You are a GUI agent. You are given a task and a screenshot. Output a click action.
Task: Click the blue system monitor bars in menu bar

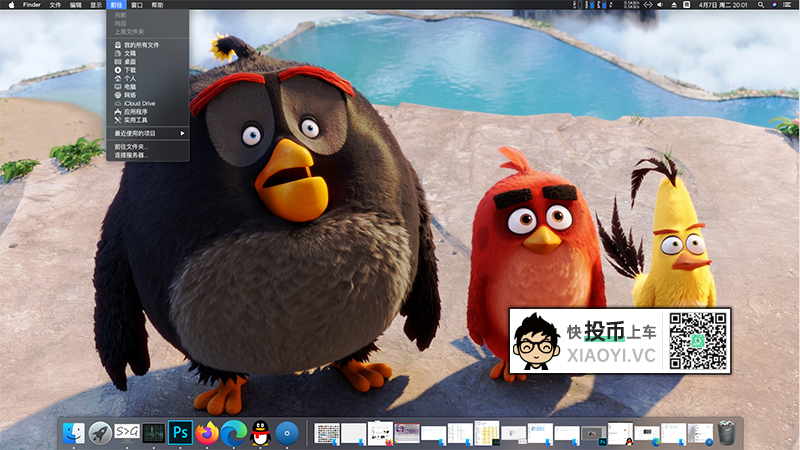[594, 5]
